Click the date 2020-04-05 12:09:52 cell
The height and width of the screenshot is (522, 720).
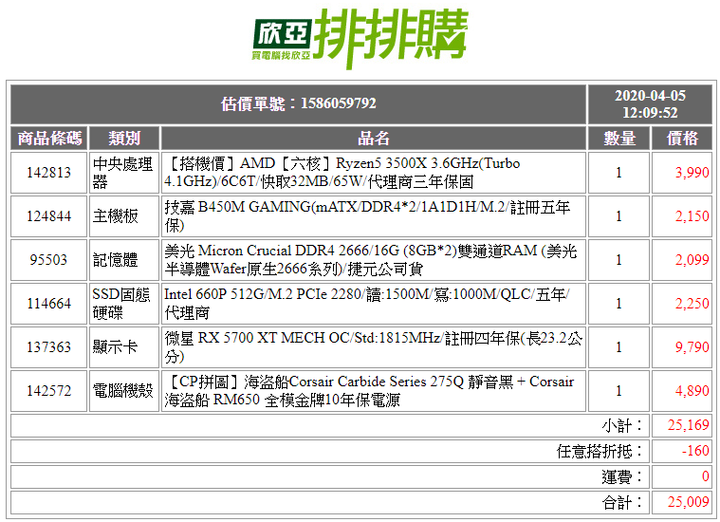coord(650,104)
